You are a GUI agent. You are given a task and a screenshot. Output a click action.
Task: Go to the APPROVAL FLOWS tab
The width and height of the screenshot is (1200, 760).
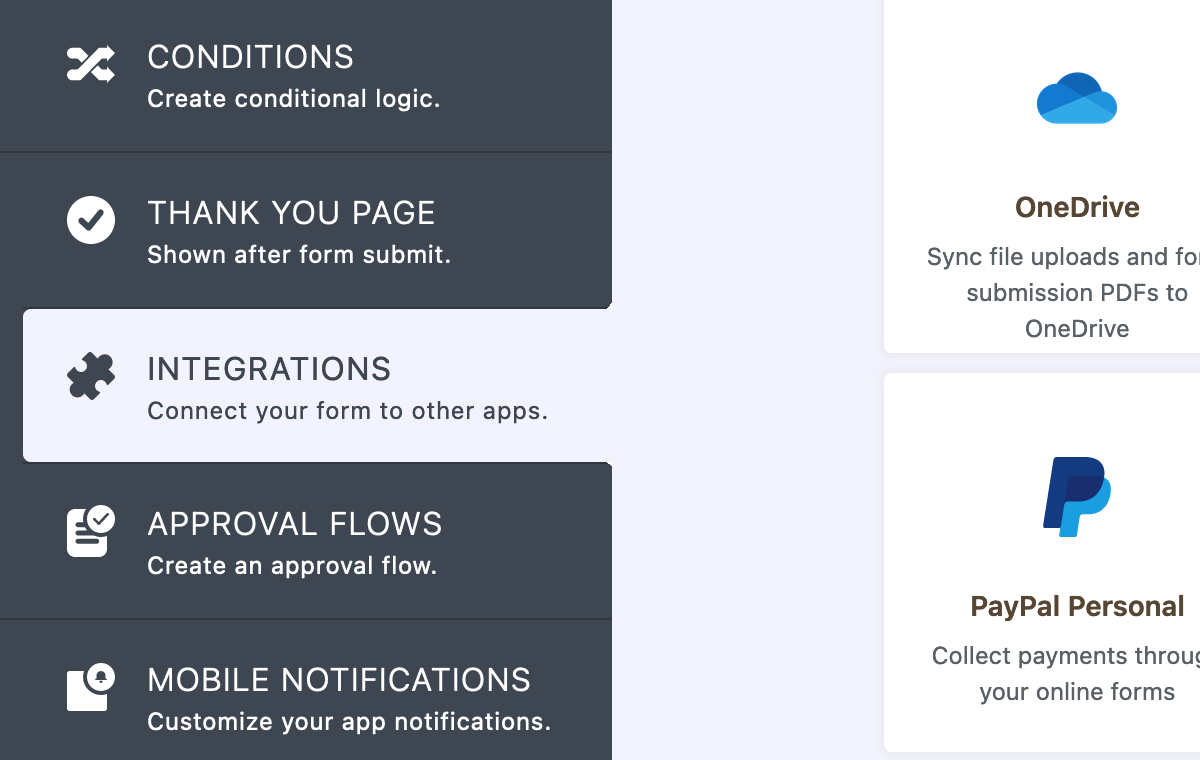[294, 524]
